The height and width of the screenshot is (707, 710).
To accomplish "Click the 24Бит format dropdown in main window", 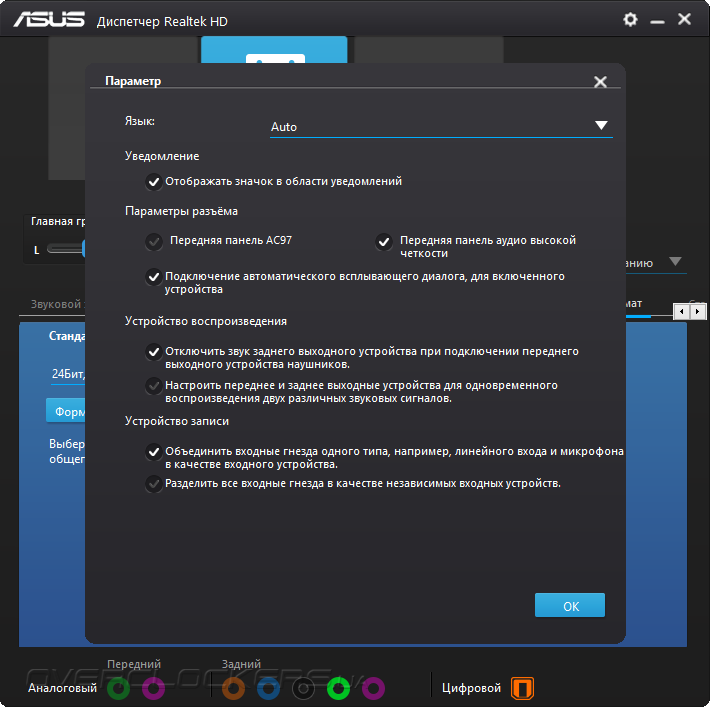I will pos(68,375).
